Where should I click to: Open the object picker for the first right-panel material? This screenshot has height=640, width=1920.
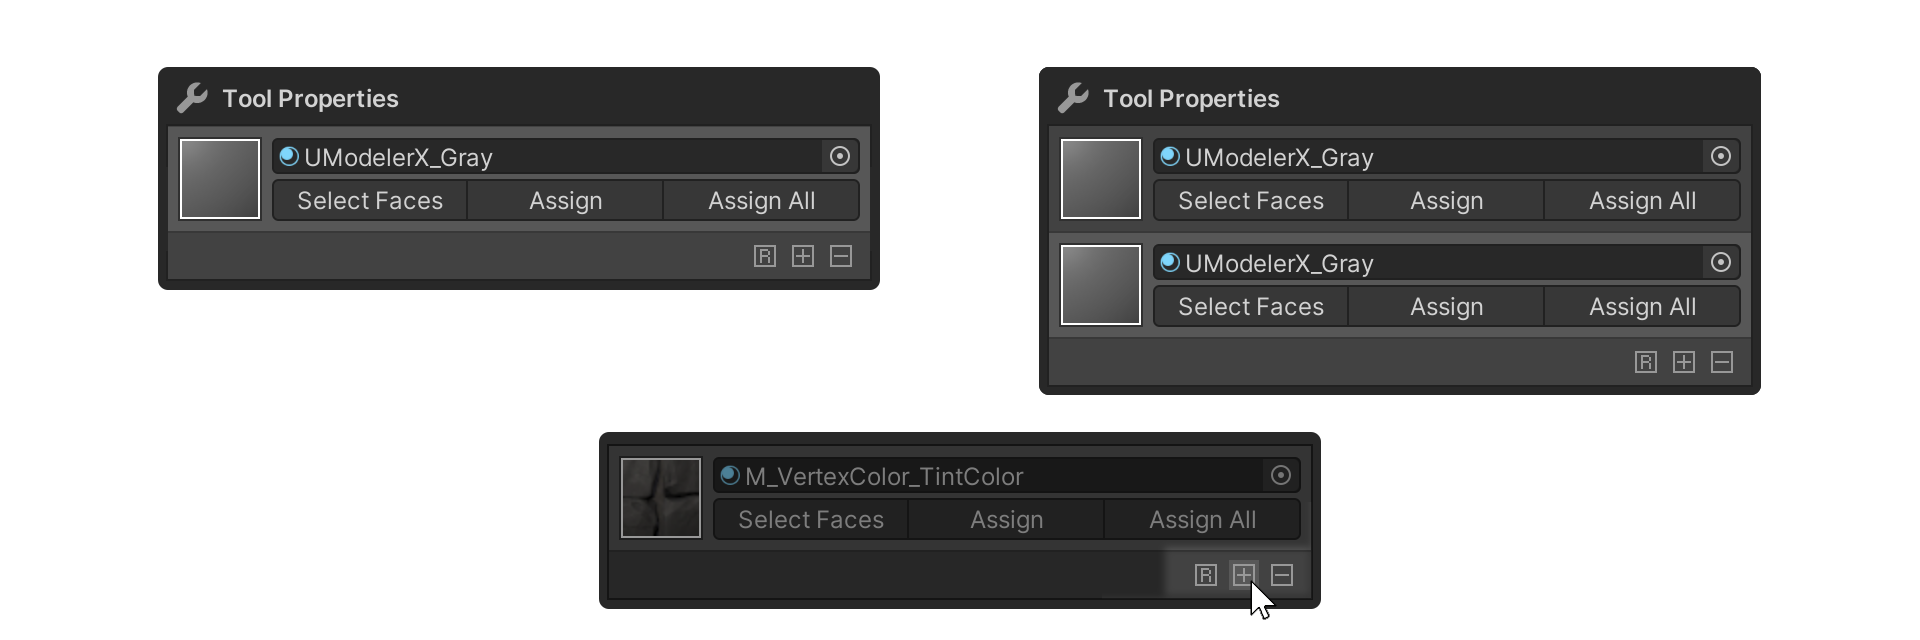tap(1721, 156)
